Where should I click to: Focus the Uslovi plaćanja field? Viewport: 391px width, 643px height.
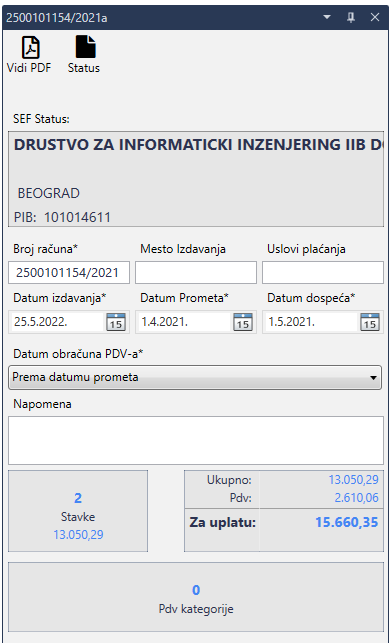click(323, 273)
